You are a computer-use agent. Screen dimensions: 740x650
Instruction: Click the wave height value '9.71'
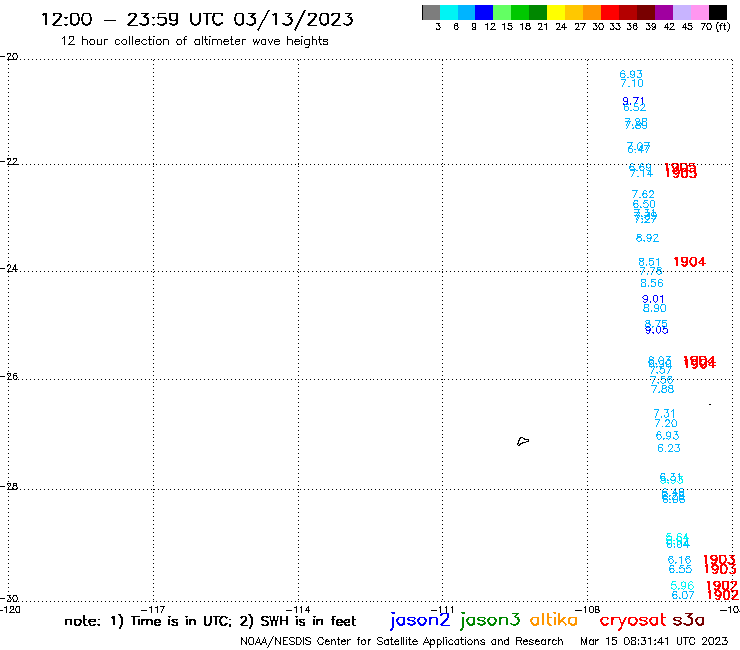pos(633,101)
